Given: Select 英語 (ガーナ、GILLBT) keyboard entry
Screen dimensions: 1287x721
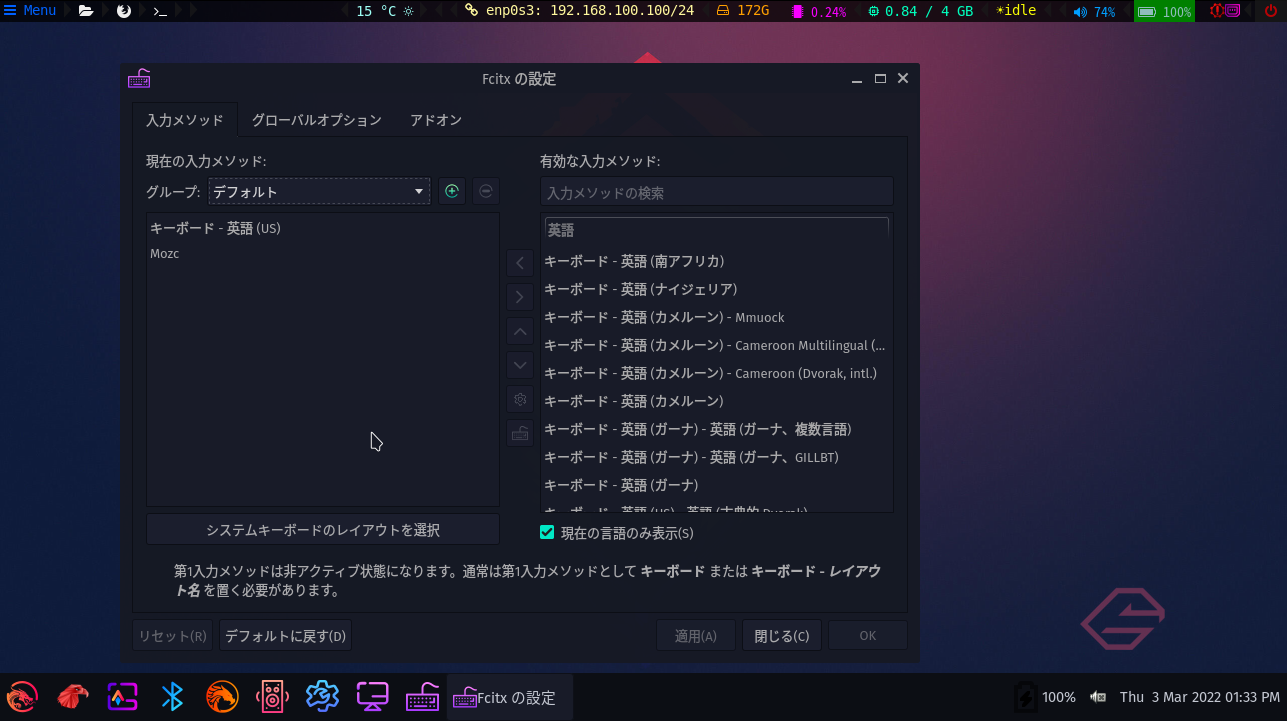Looking at the screenshot, I should (716, 457).
